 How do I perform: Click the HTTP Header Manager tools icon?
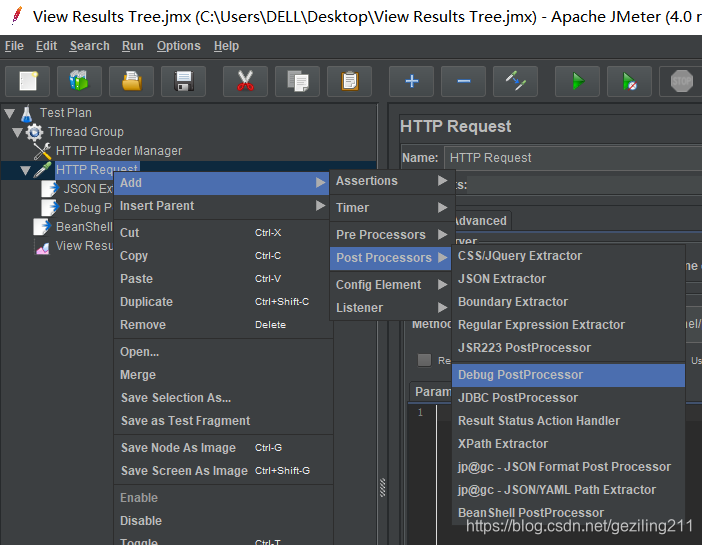(43, 151)
